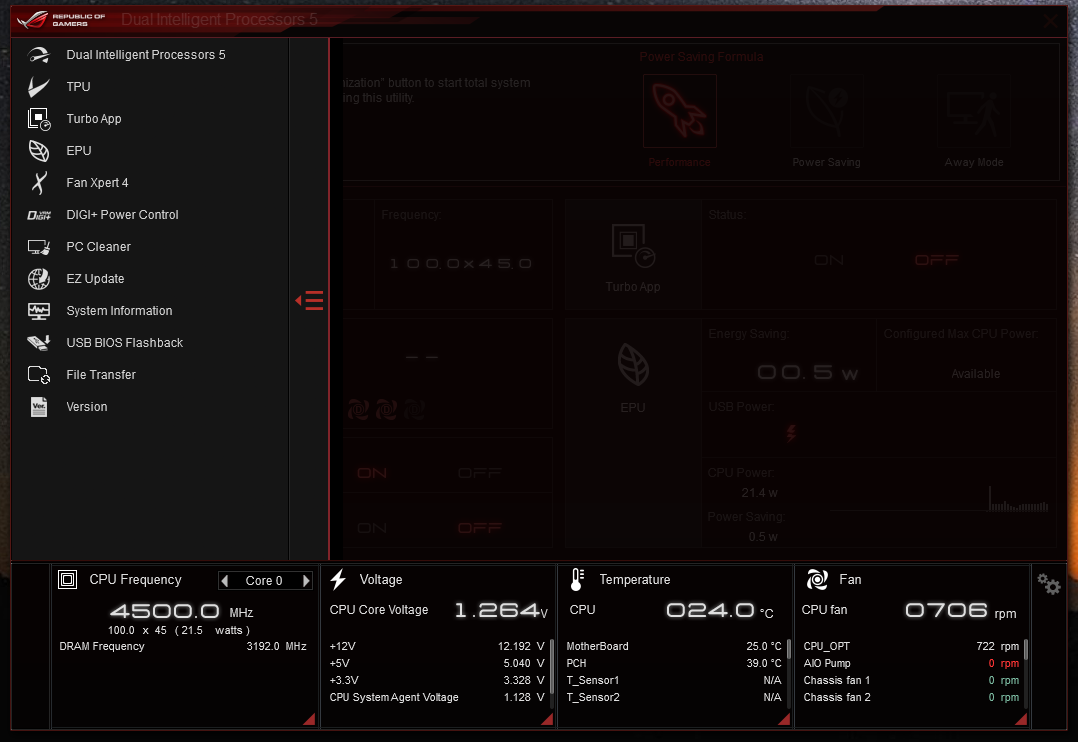Open the TPU menu entry

pyautogui.click(x=78, y=87)
